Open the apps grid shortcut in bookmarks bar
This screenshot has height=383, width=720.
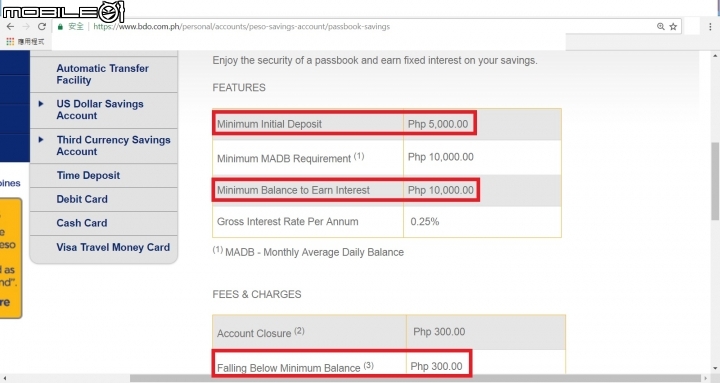(x=10, y=42)
